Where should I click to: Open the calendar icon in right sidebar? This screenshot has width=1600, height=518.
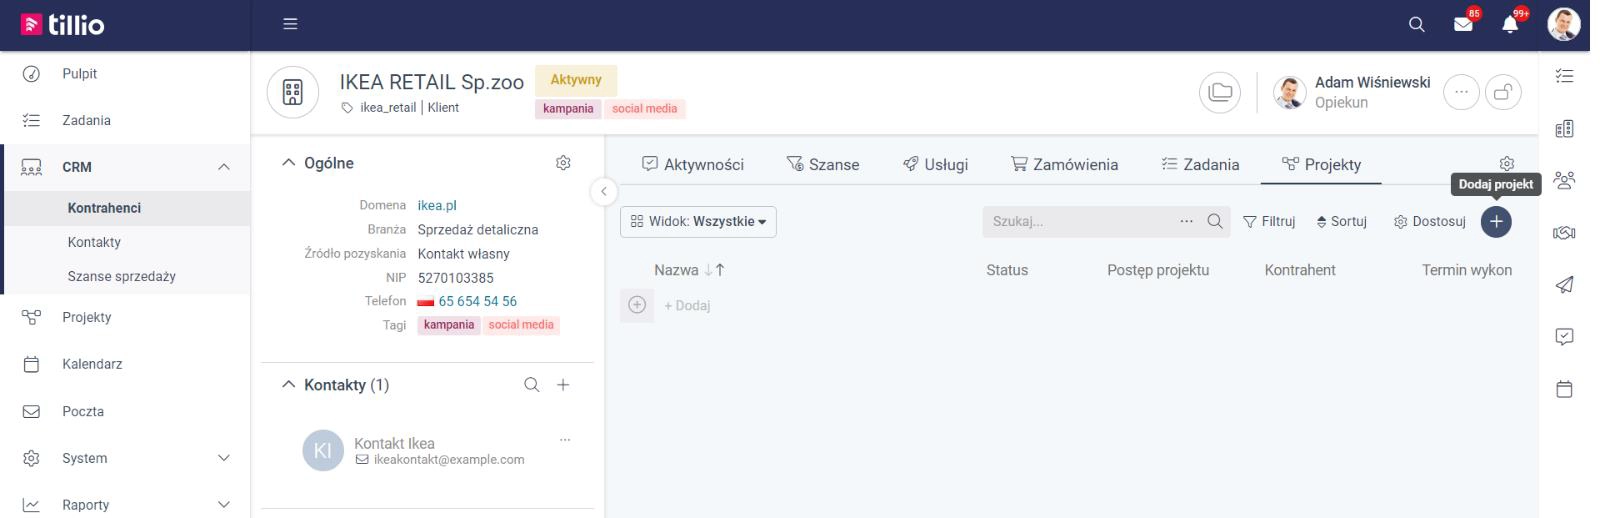pos(1565,389)
